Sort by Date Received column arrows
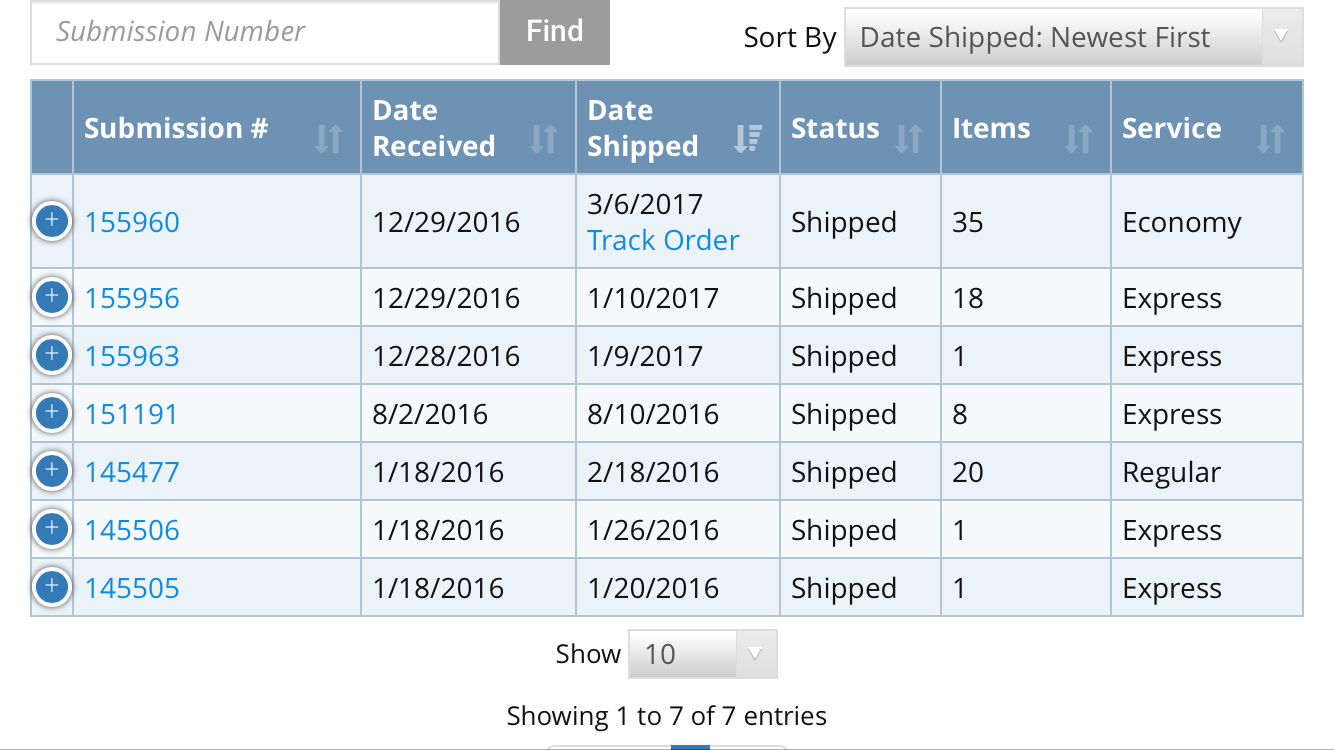1334x750 pixels. pyautogui.click(x=543, y=138)
